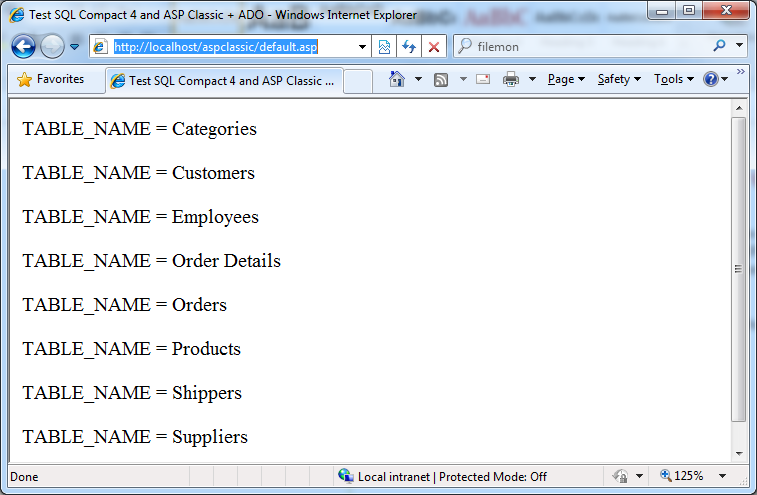Click Local intranet security zone status
The width and height of the screenshot is (757, 495).
point(443,477)
